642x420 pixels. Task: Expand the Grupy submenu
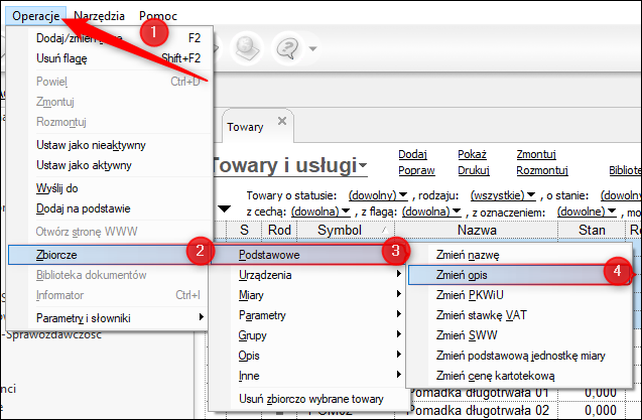[x=309, y=336]
